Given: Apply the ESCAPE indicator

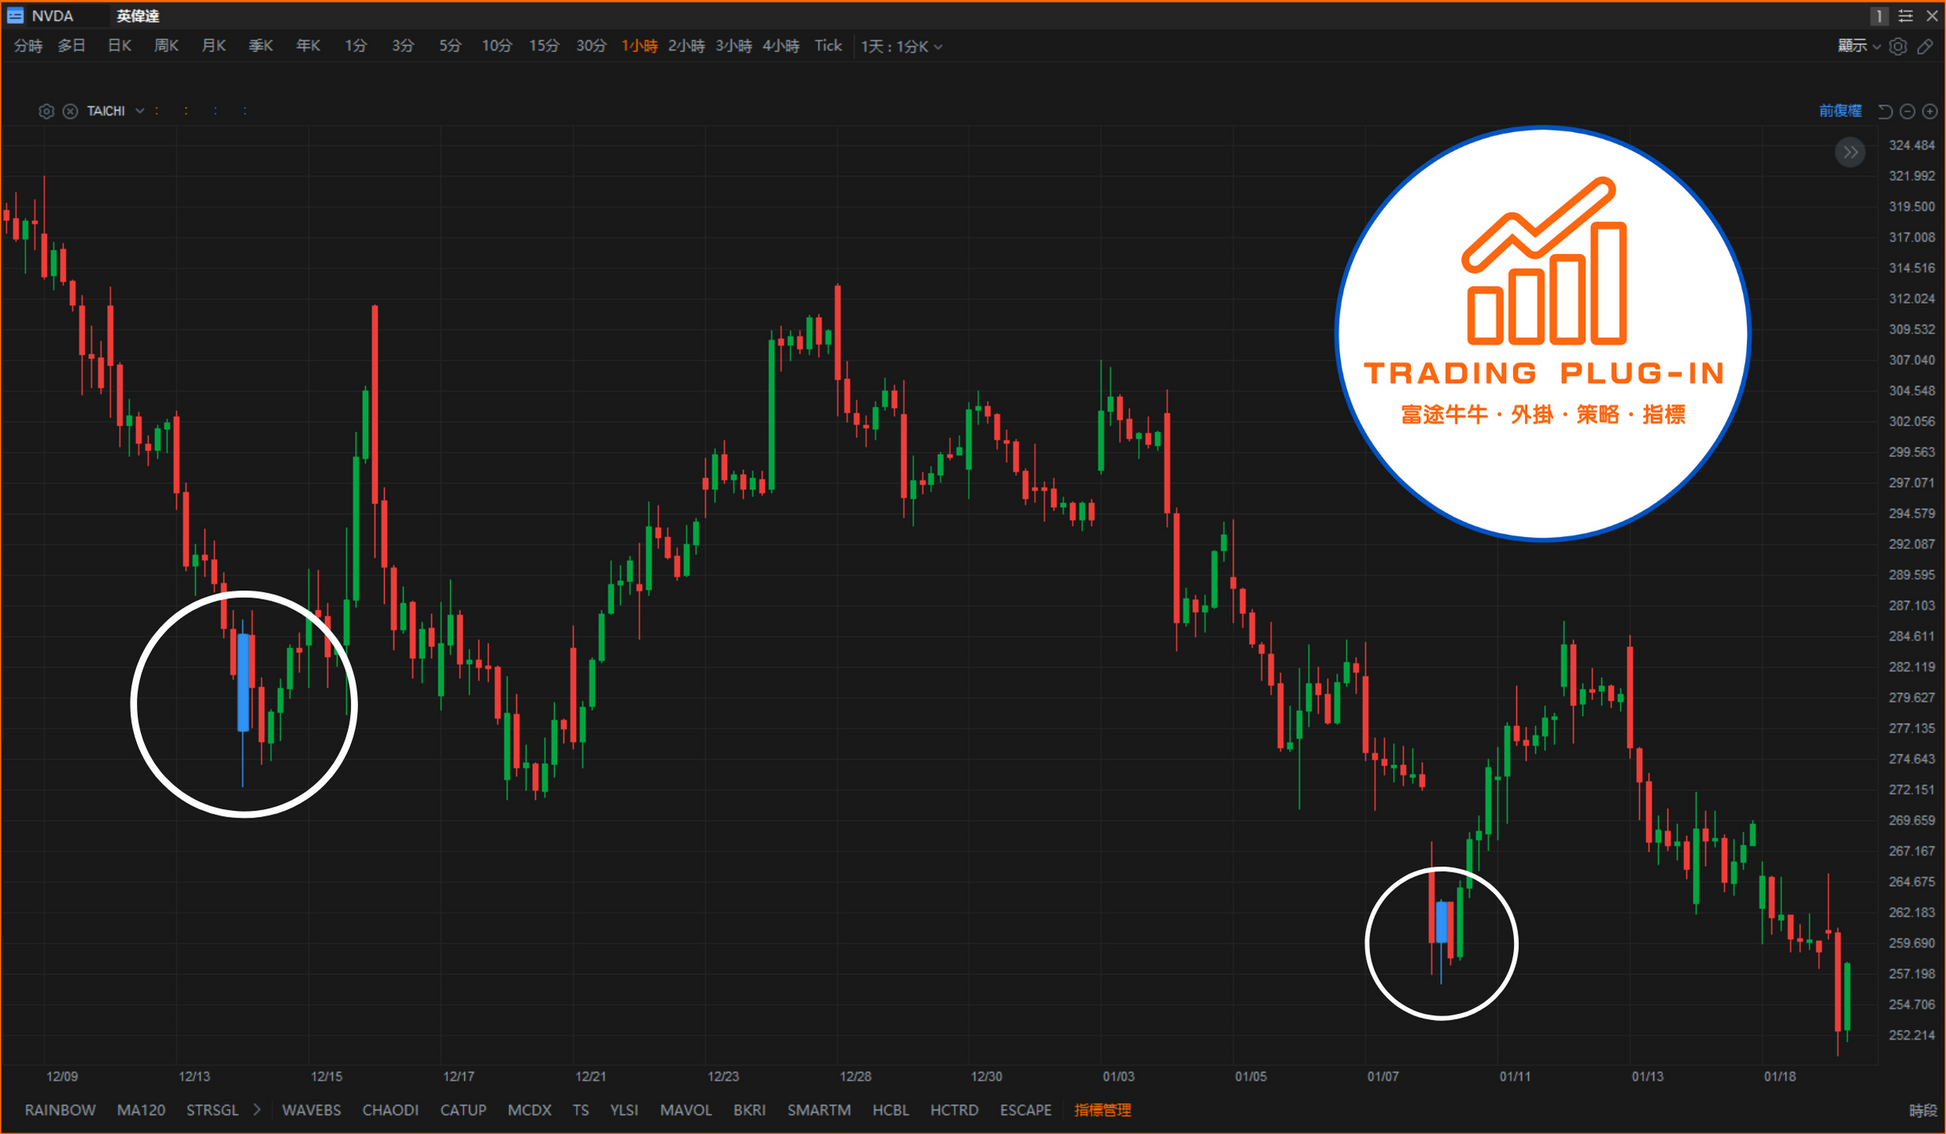Looking at the screenshot, I should 1026,1110.
